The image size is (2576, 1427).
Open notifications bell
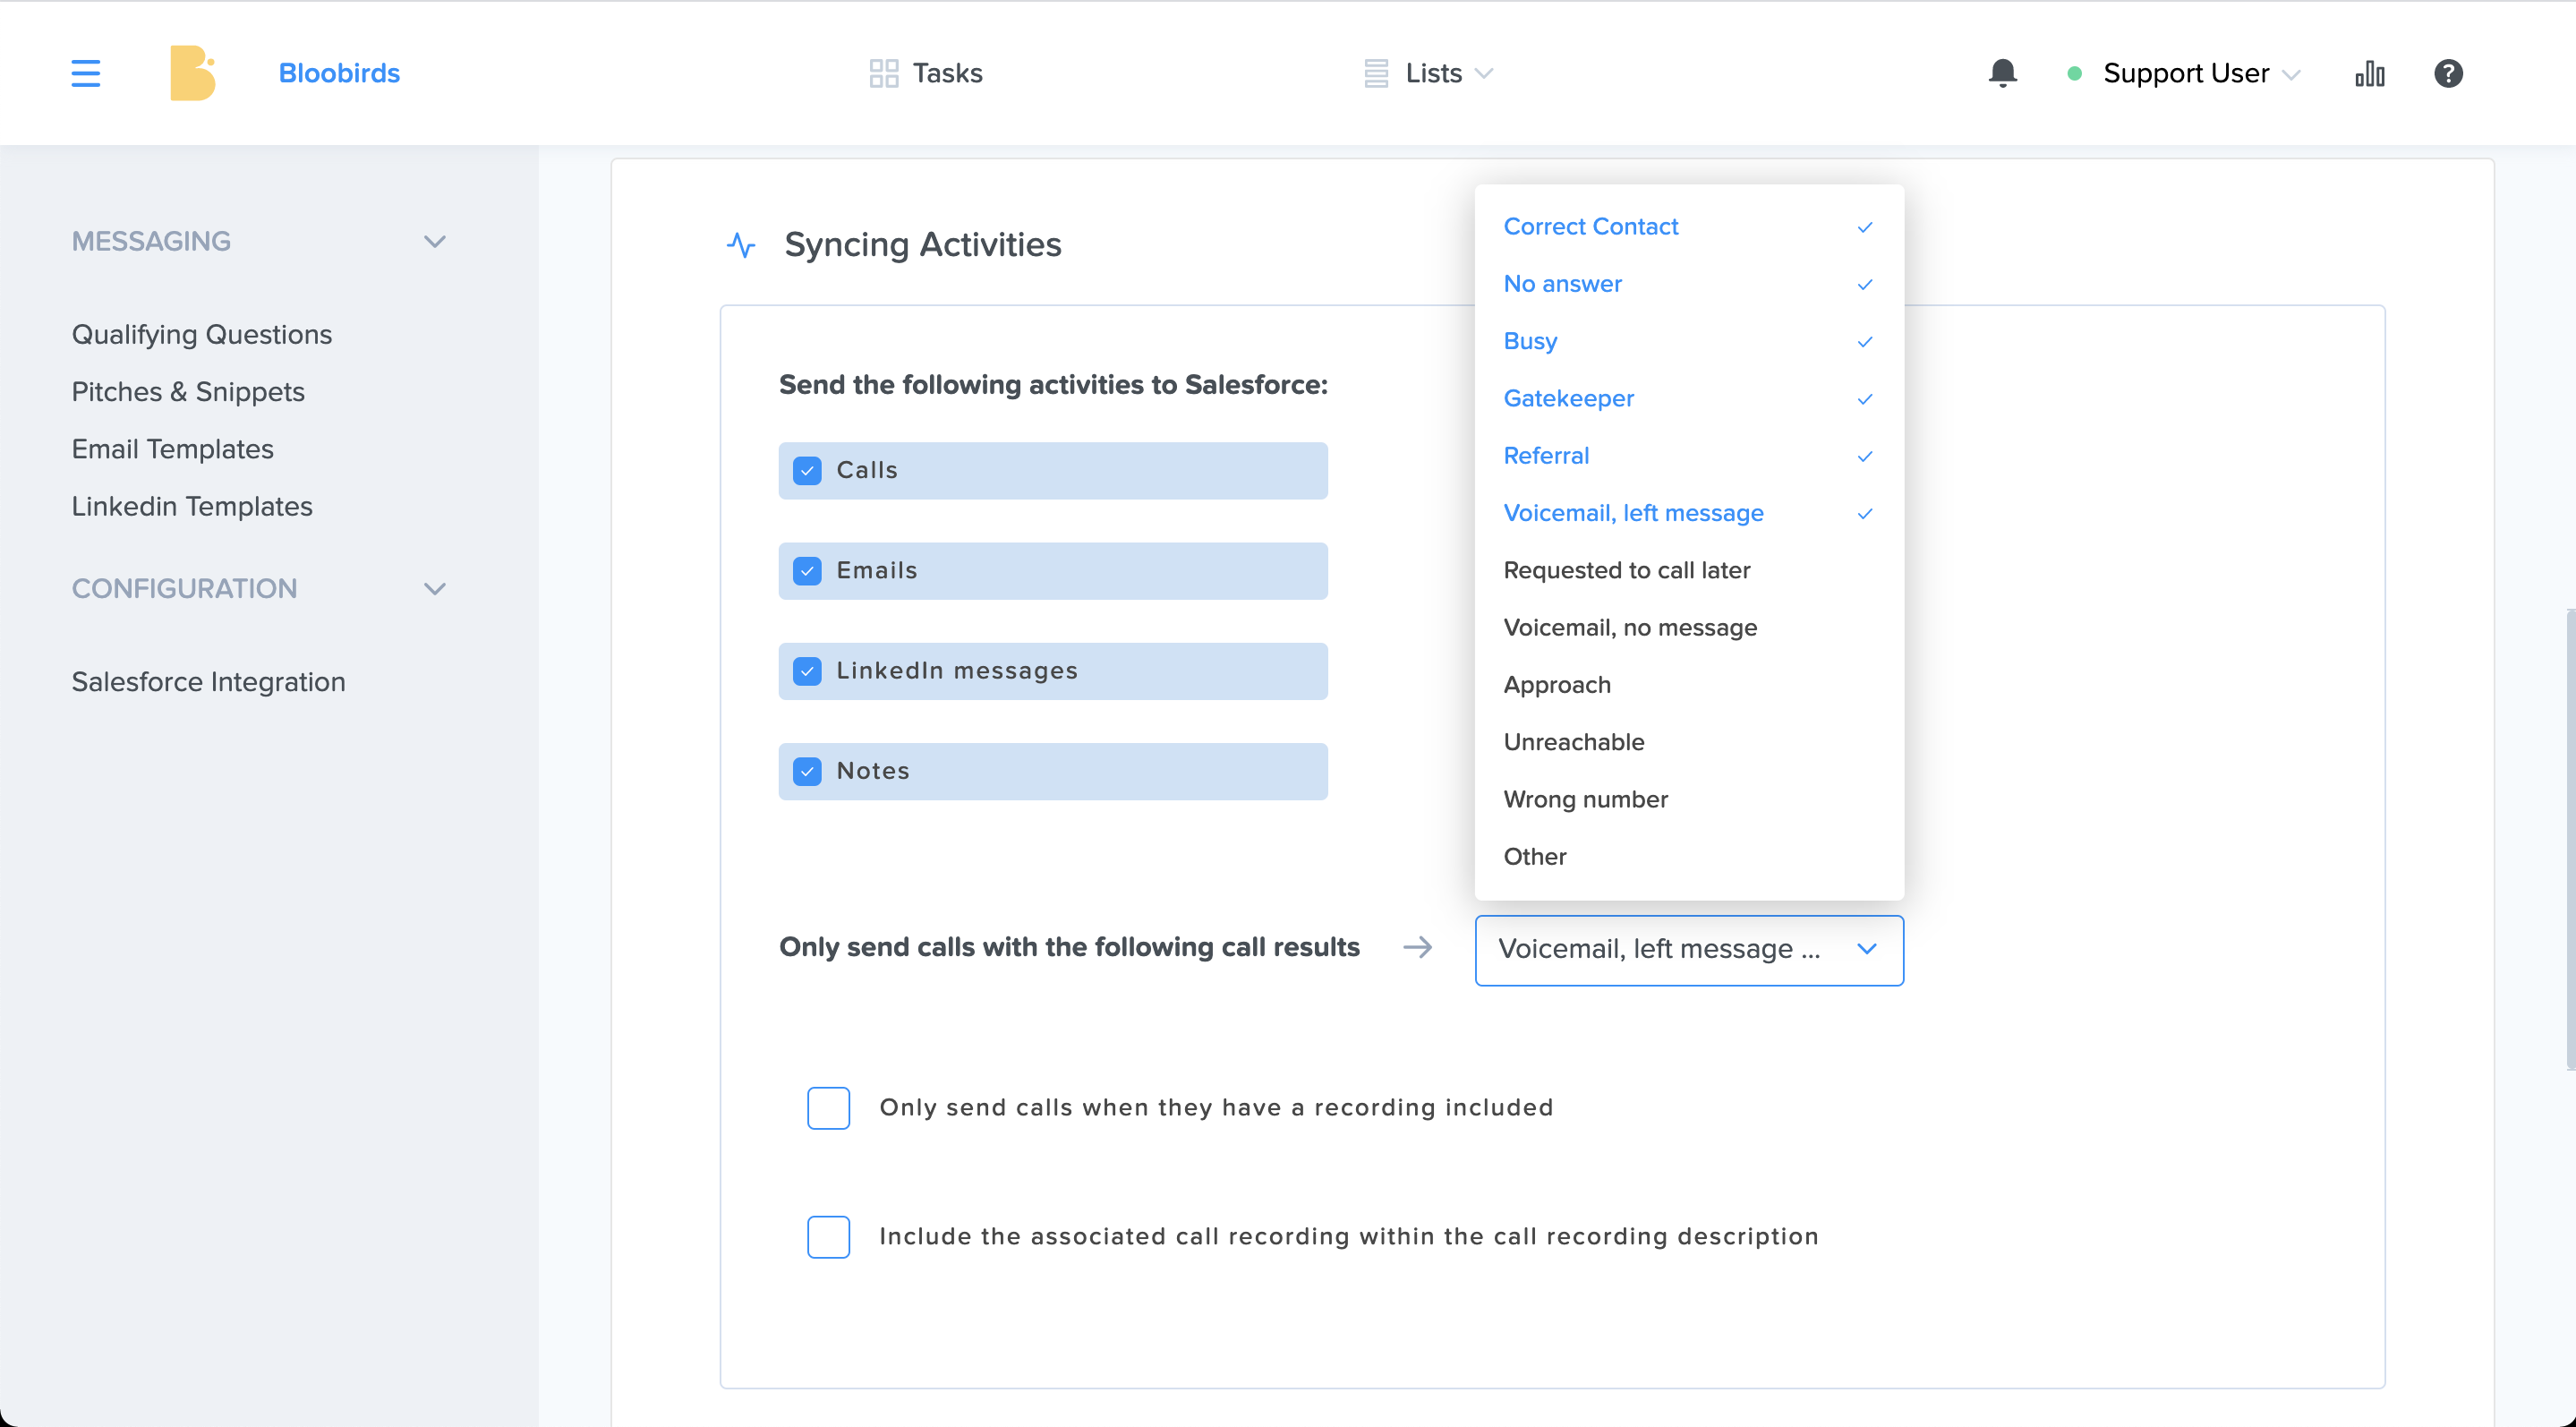(x=2002, y=73)
